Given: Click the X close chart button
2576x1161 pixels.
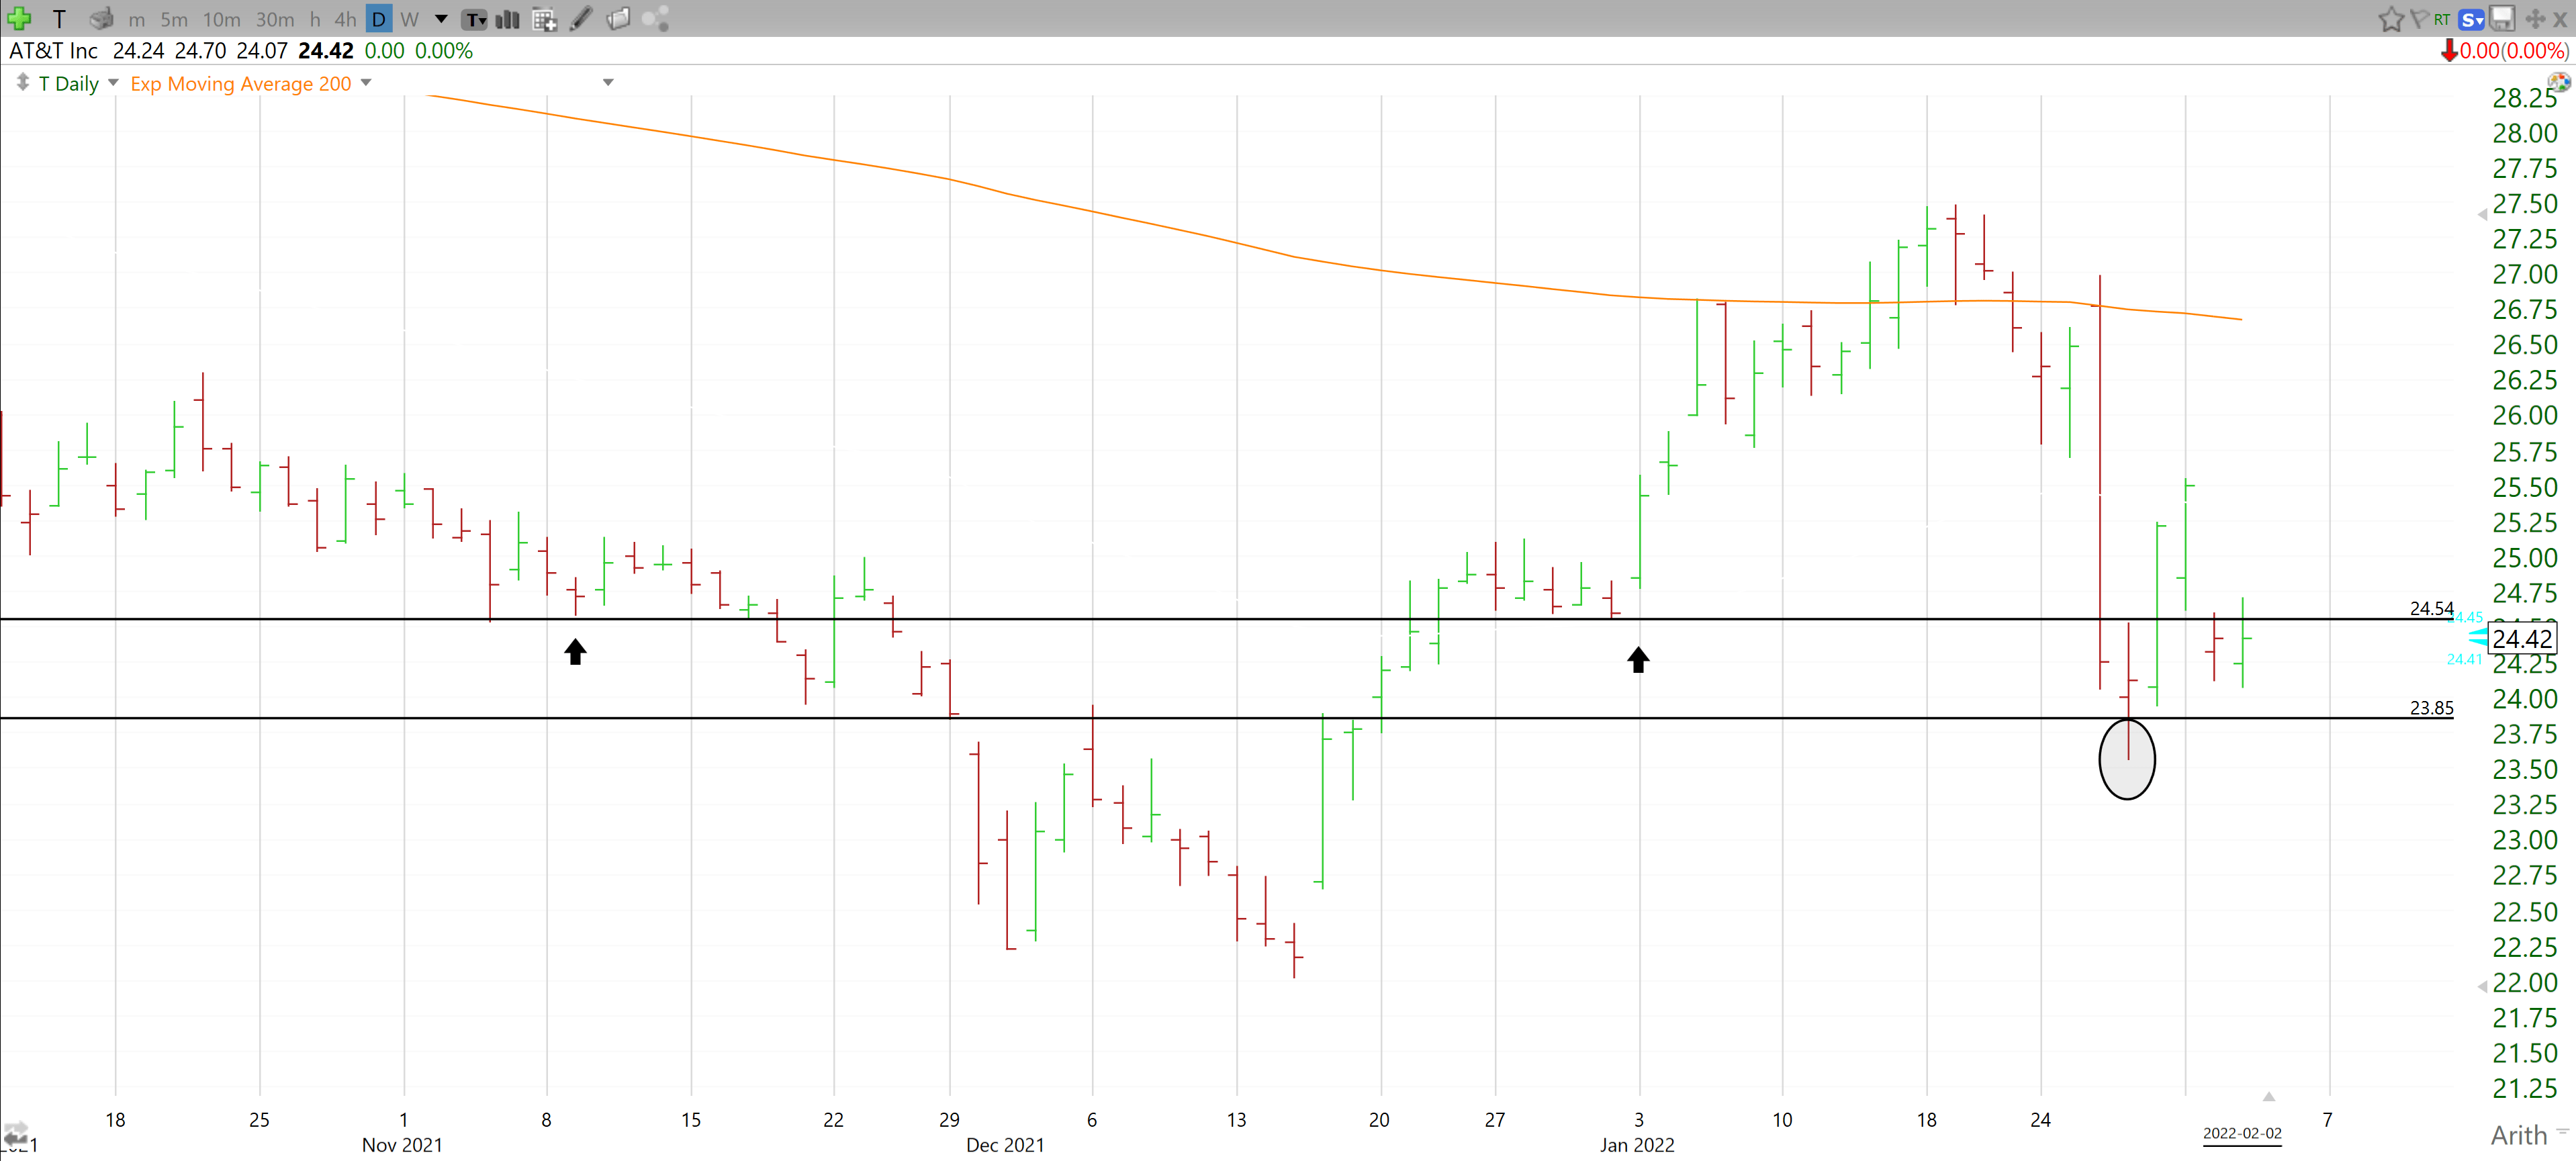Looking at the screenshot, I should [x=2560, y=19].
